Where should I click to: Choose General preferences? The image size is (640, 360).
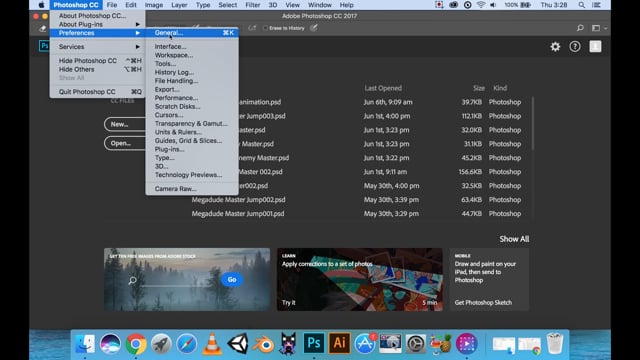click(x=192, y=33)
